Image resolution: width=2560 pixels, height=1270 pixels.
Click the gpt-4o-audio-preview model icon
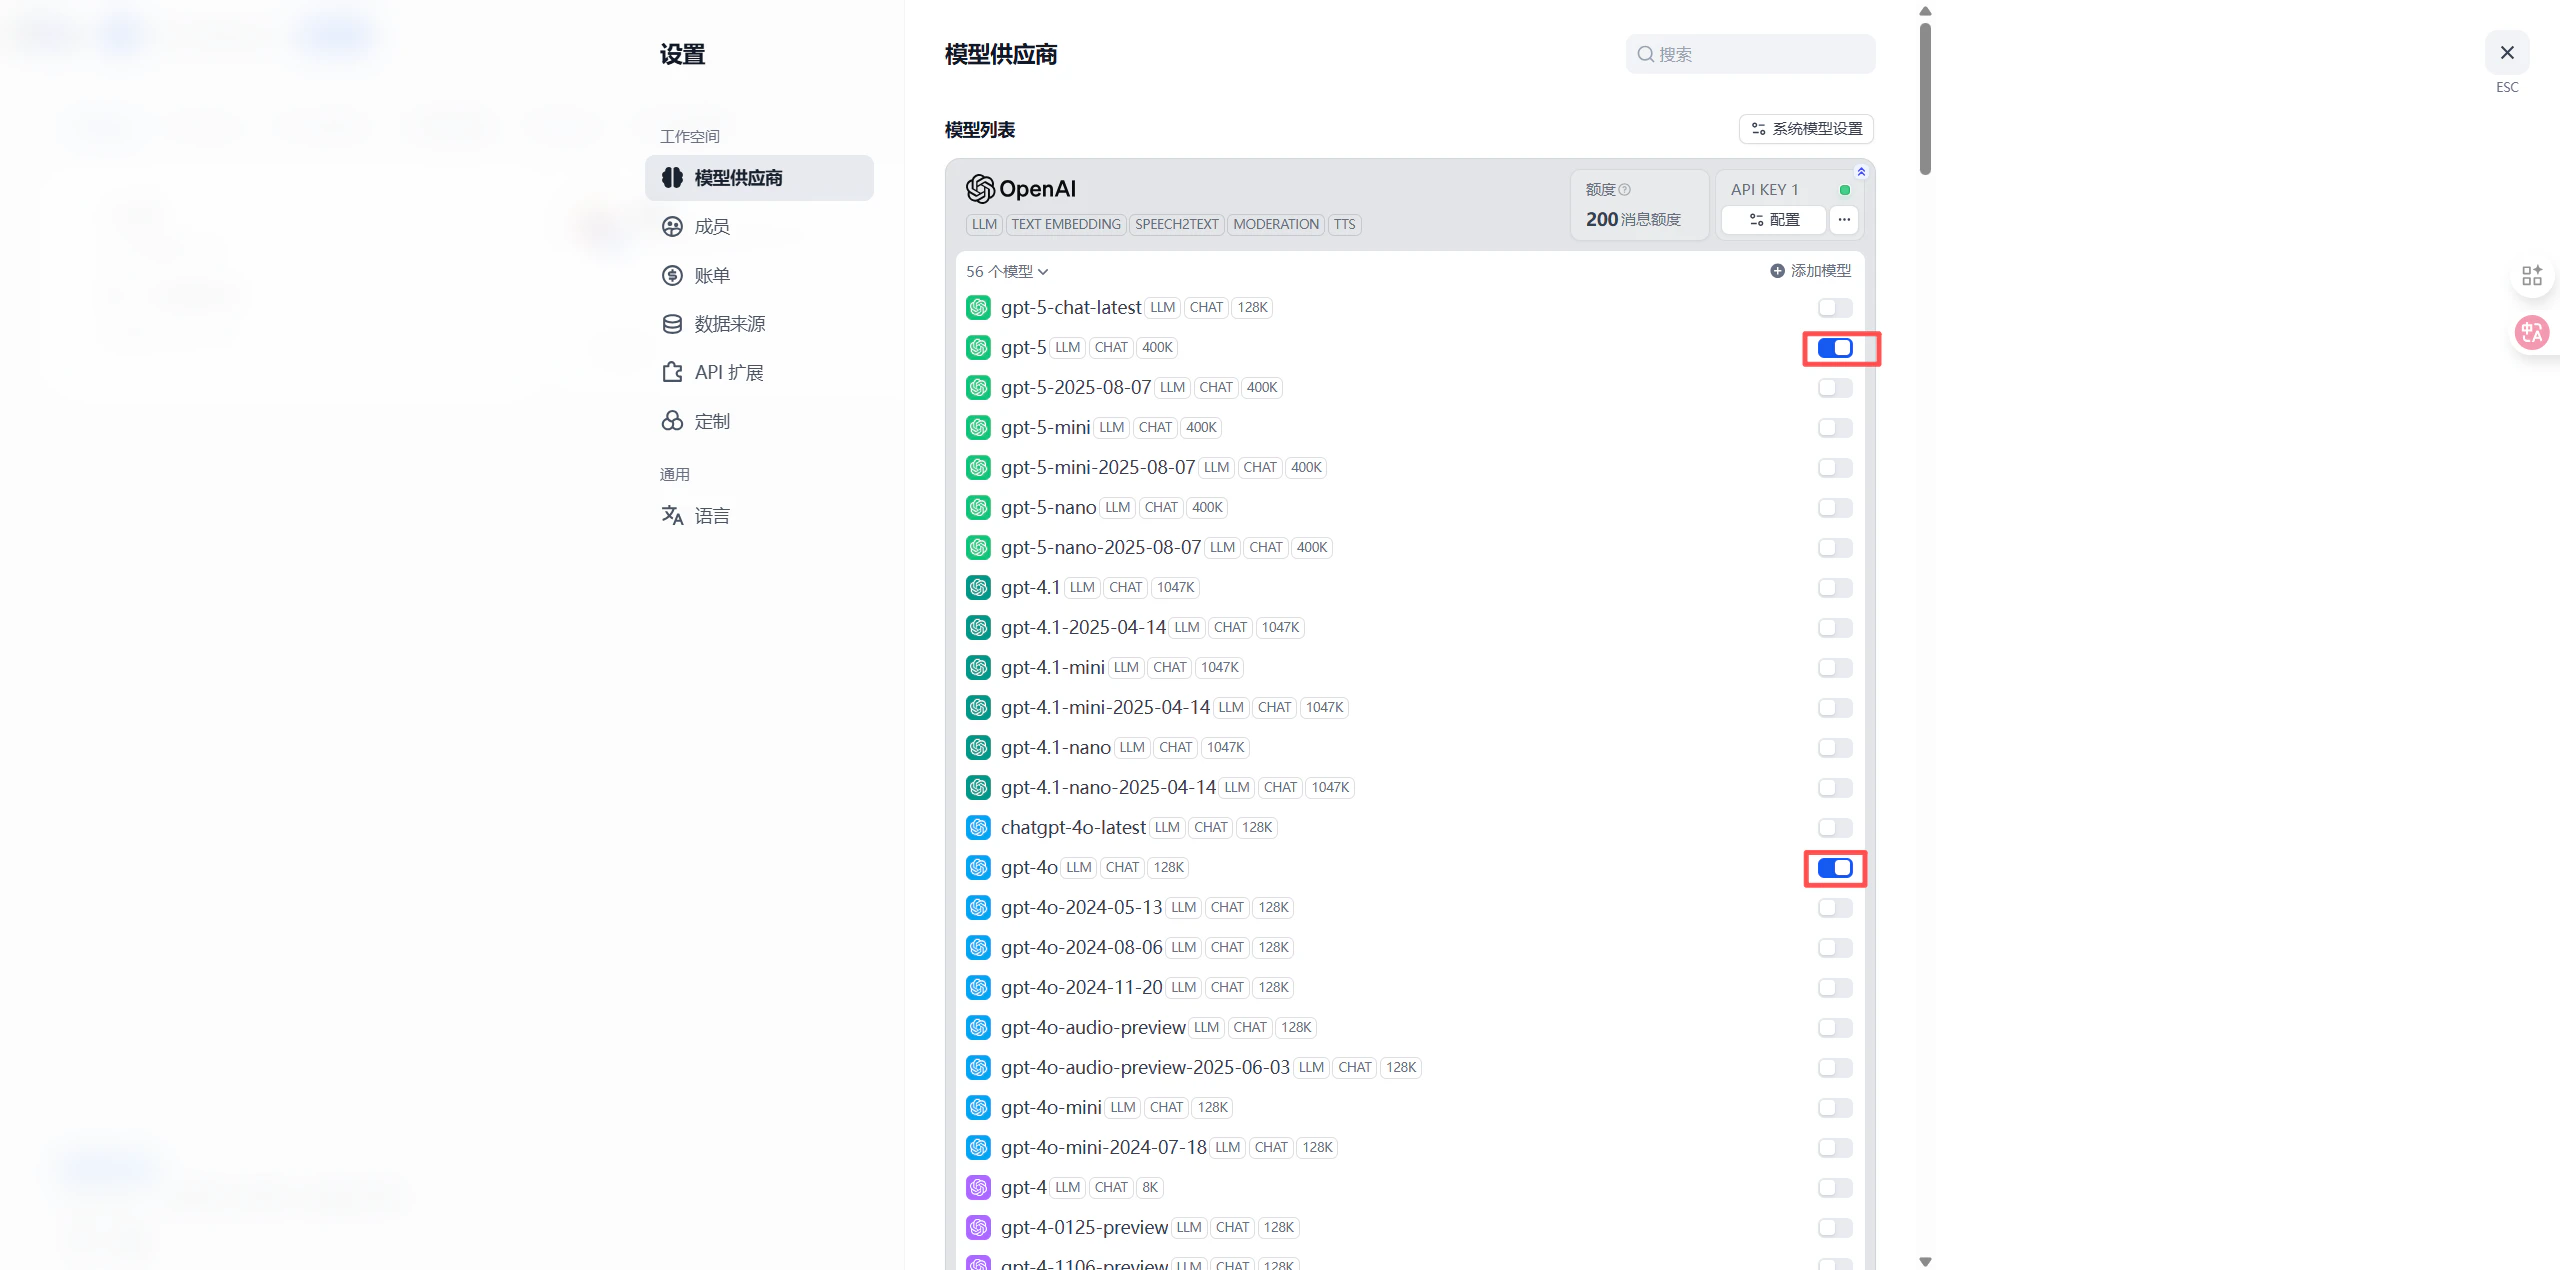[978, 1028]
